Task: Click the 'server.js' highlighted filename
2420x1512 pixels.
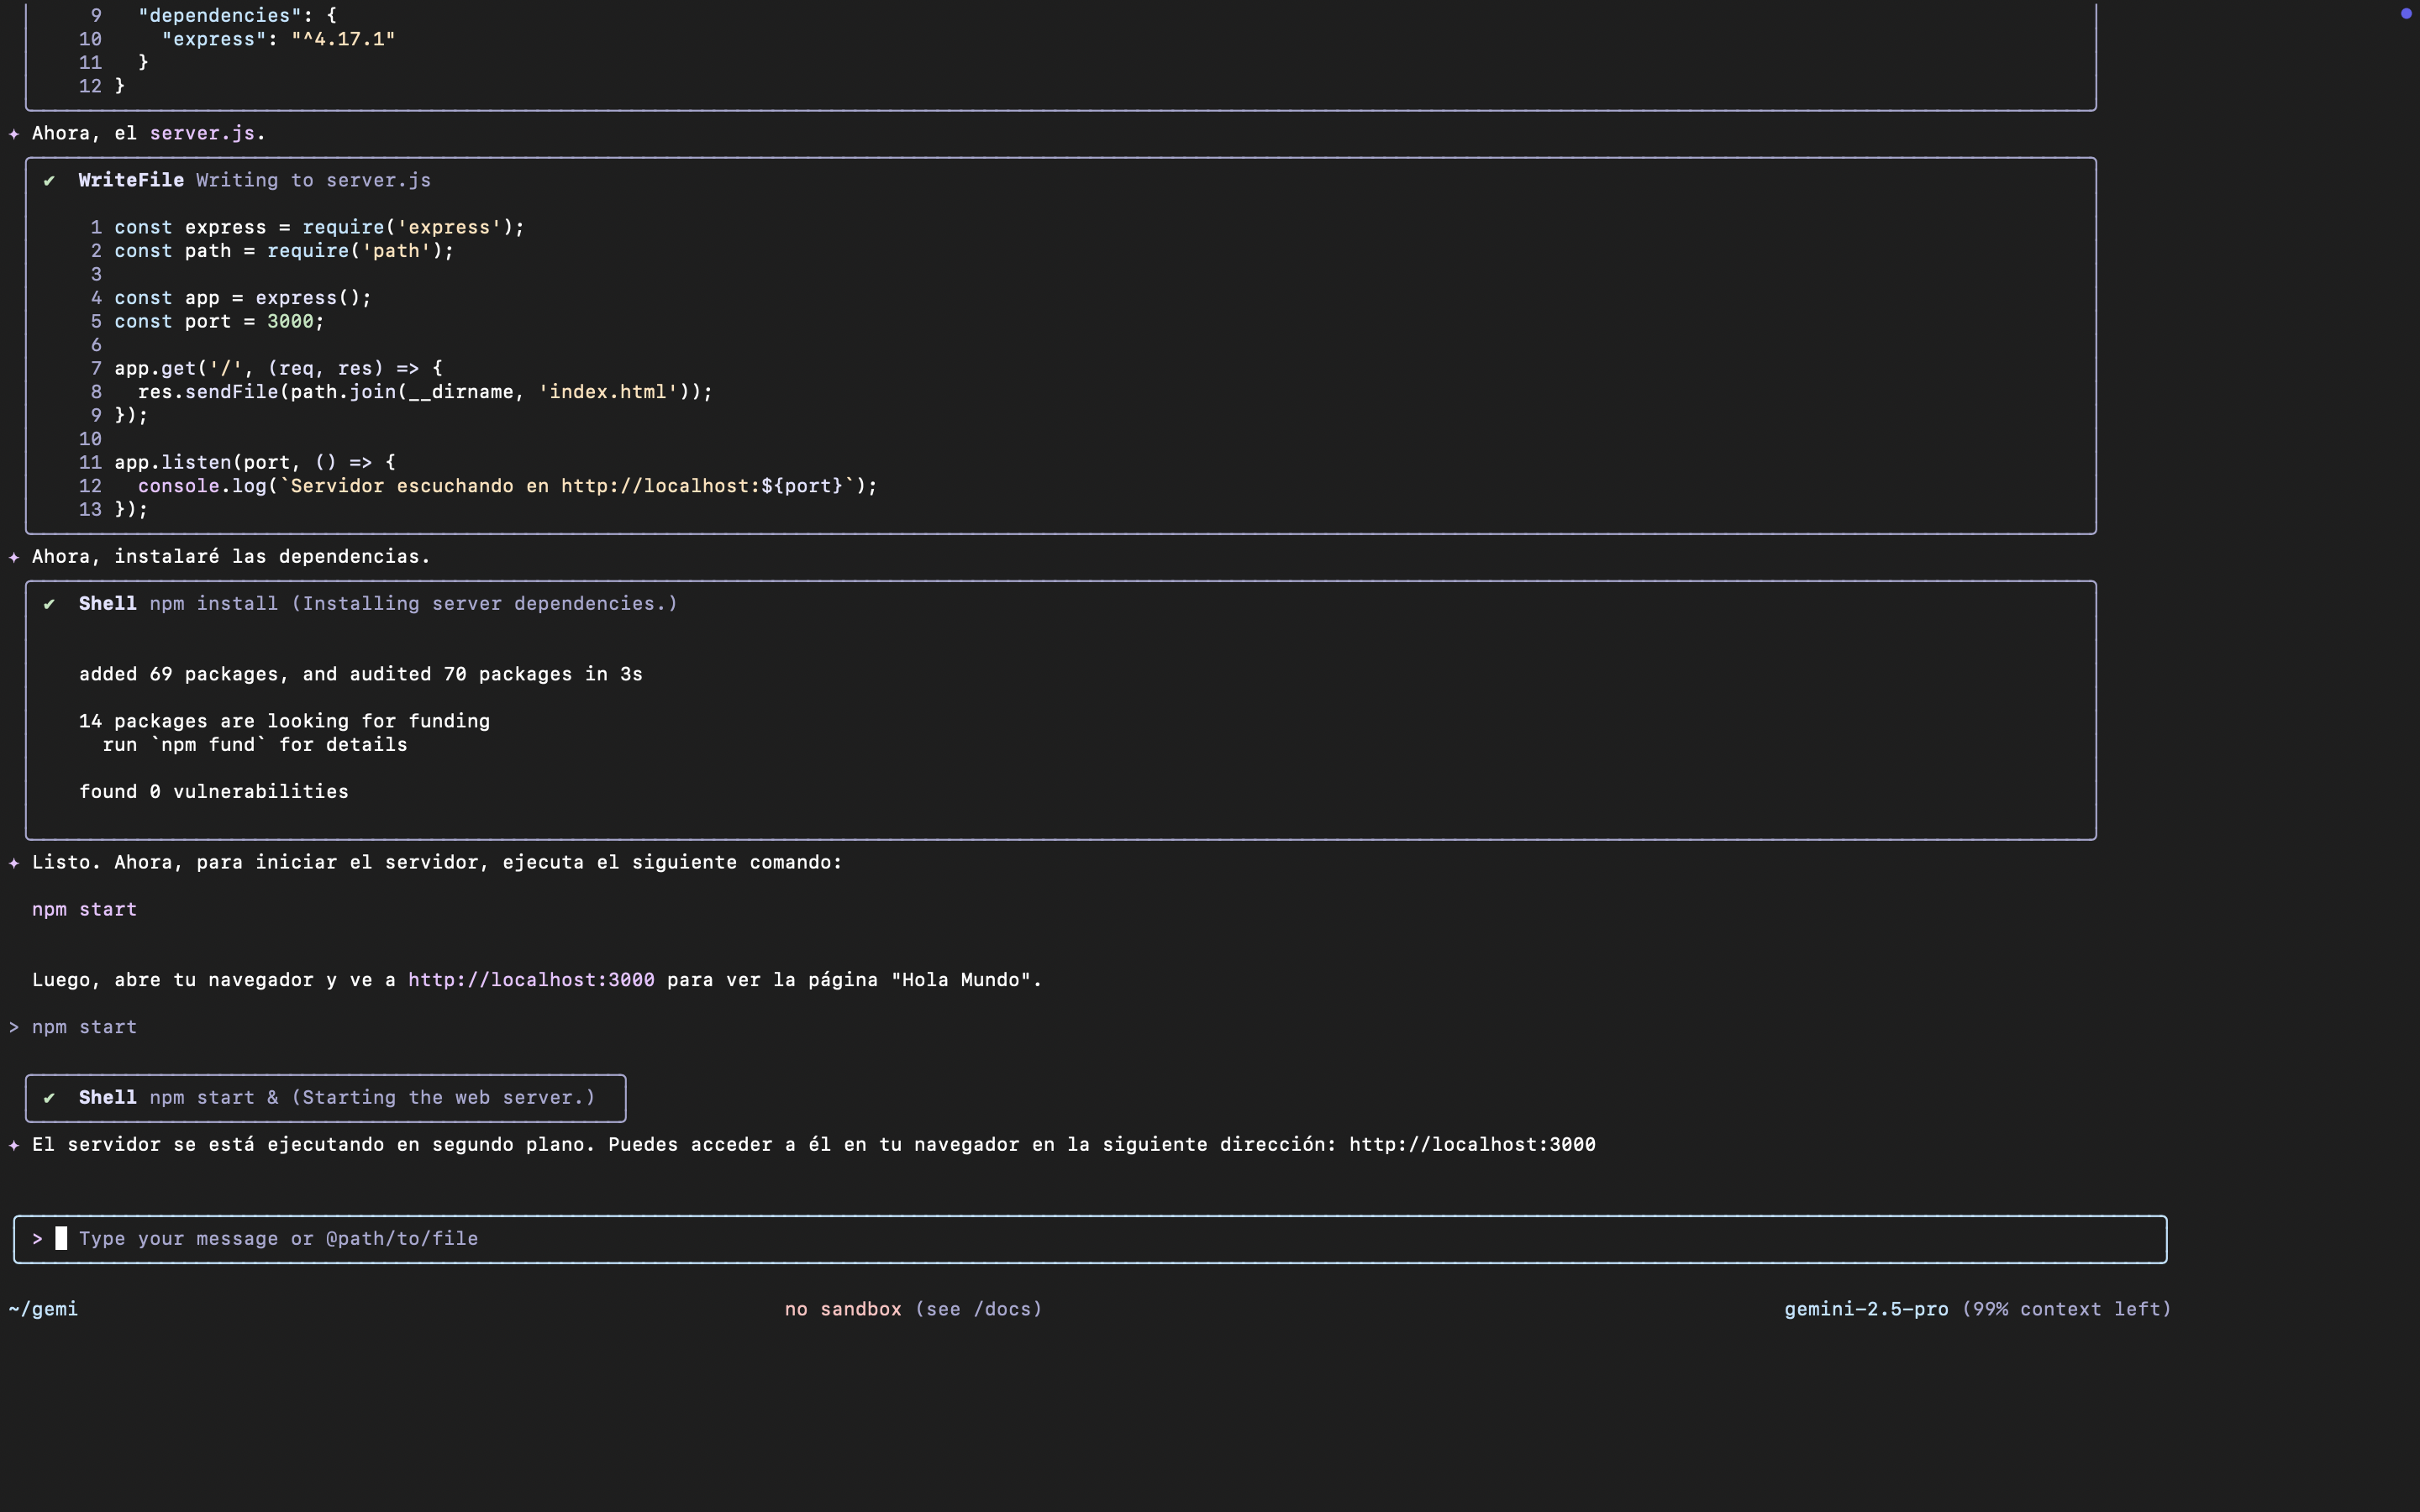Action: [x=202, y=133]
